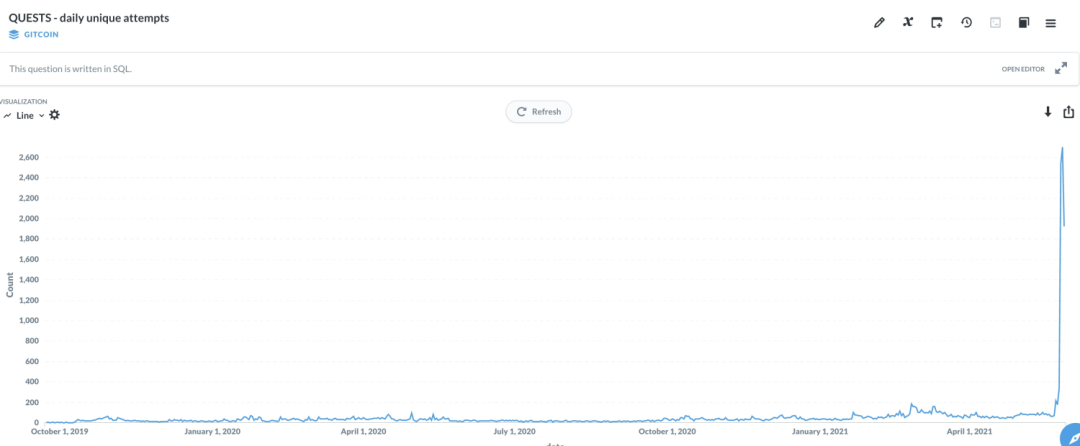Open the visualization settings gear

coord(54,115)
